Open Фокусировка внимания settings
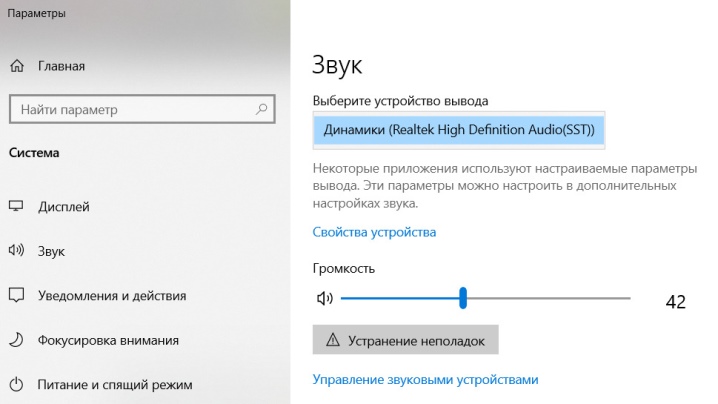The image size is (718, 404). point(108,340)
